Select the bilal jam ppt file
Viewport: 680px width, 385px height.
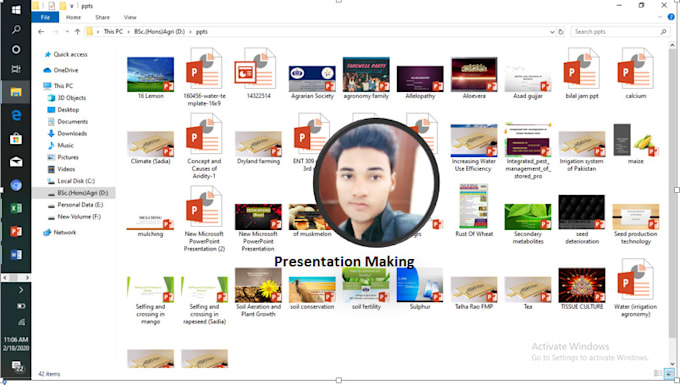tap(582, 74)
